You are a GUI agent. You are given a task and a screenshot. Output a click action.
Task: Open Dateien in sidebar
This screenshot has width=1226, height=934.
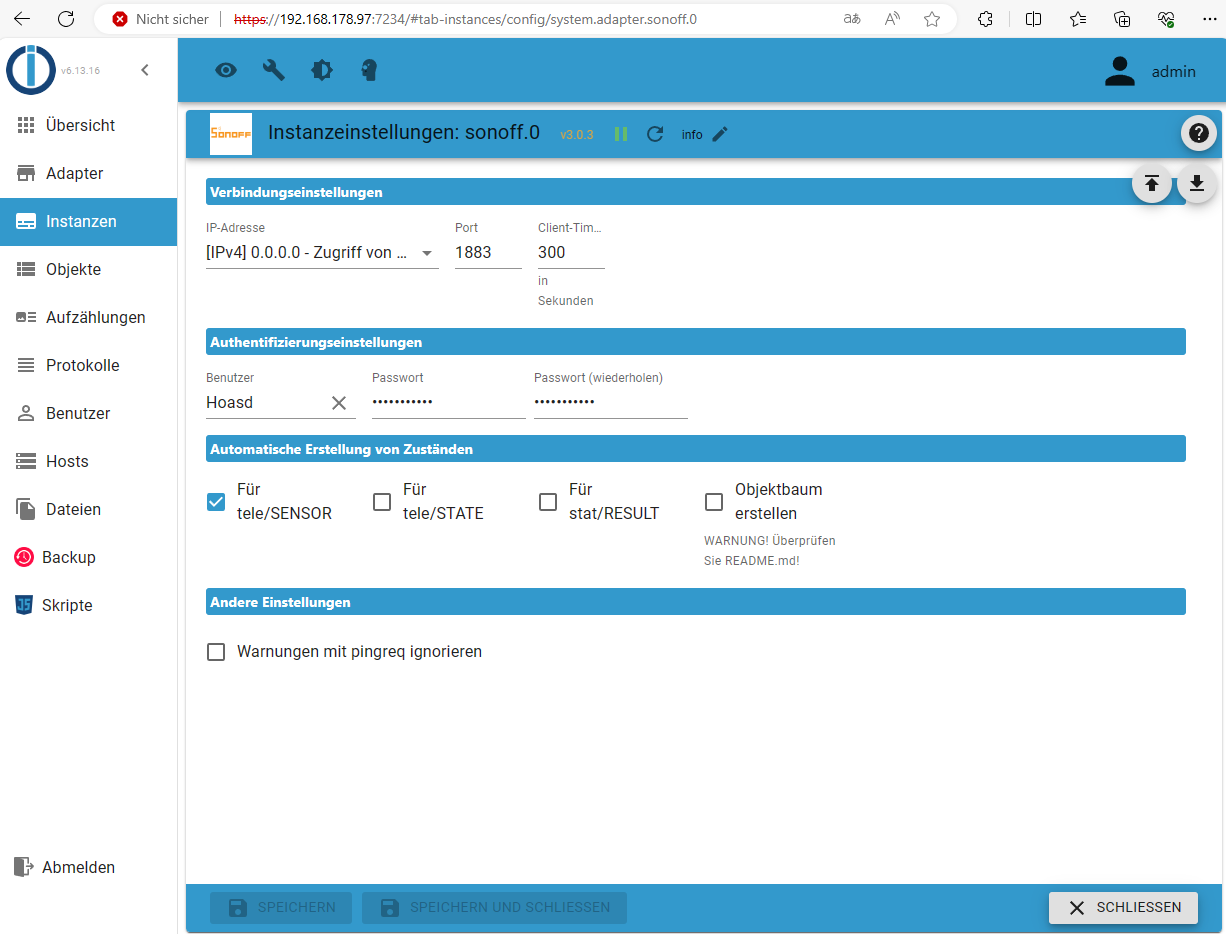[89, 509]
